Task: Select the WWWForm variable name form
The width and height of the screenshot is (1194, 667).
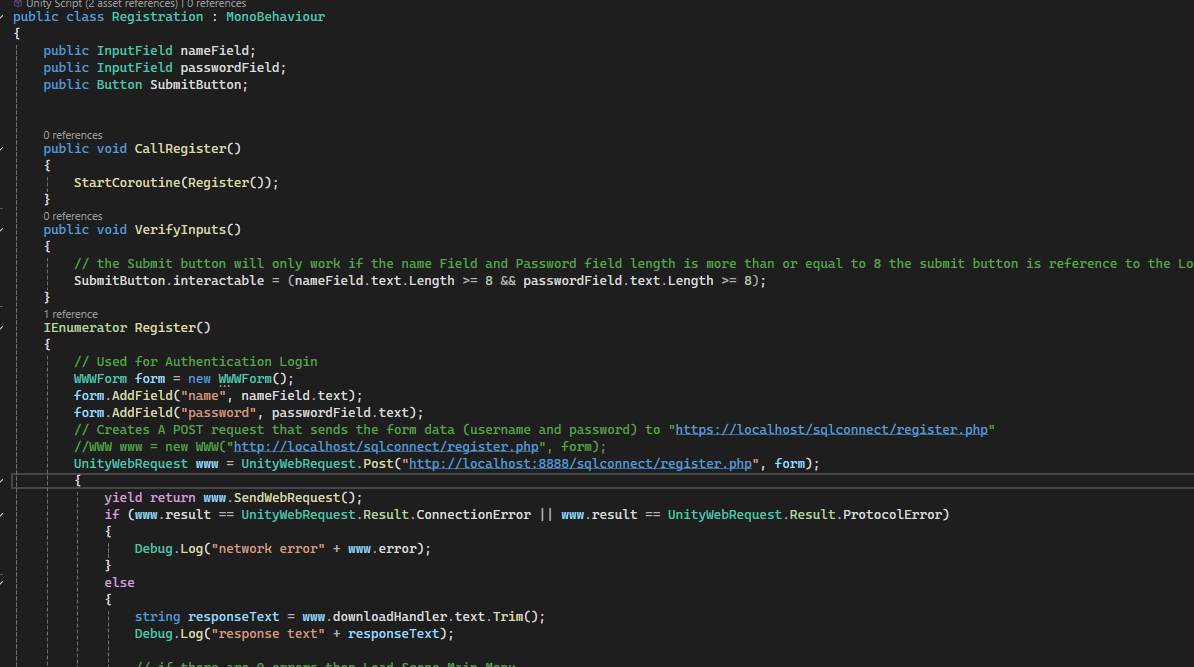Action: click(x=150, y=378)
